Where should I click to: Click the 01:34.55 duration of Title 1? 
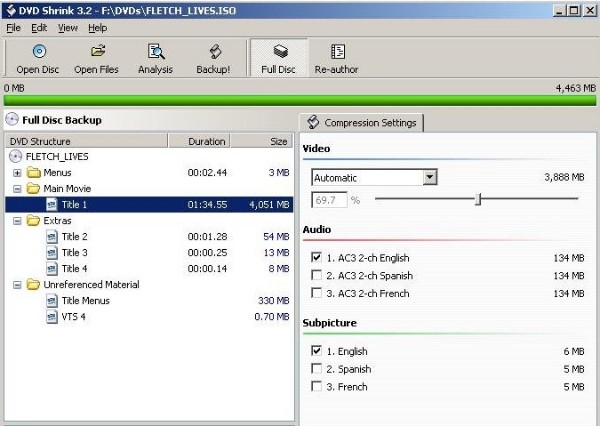pos(207,205)
